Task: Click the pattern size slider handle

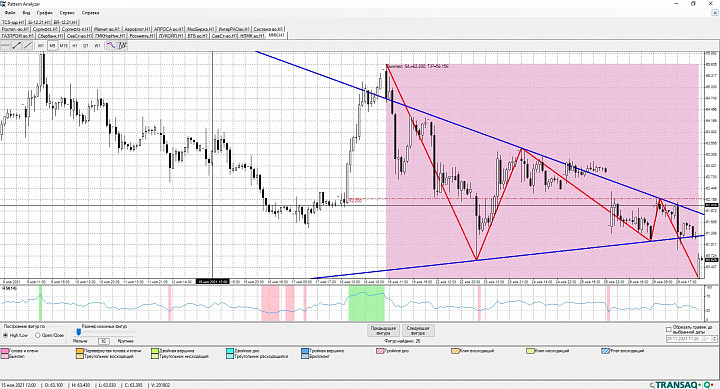Action: [79, 332]
